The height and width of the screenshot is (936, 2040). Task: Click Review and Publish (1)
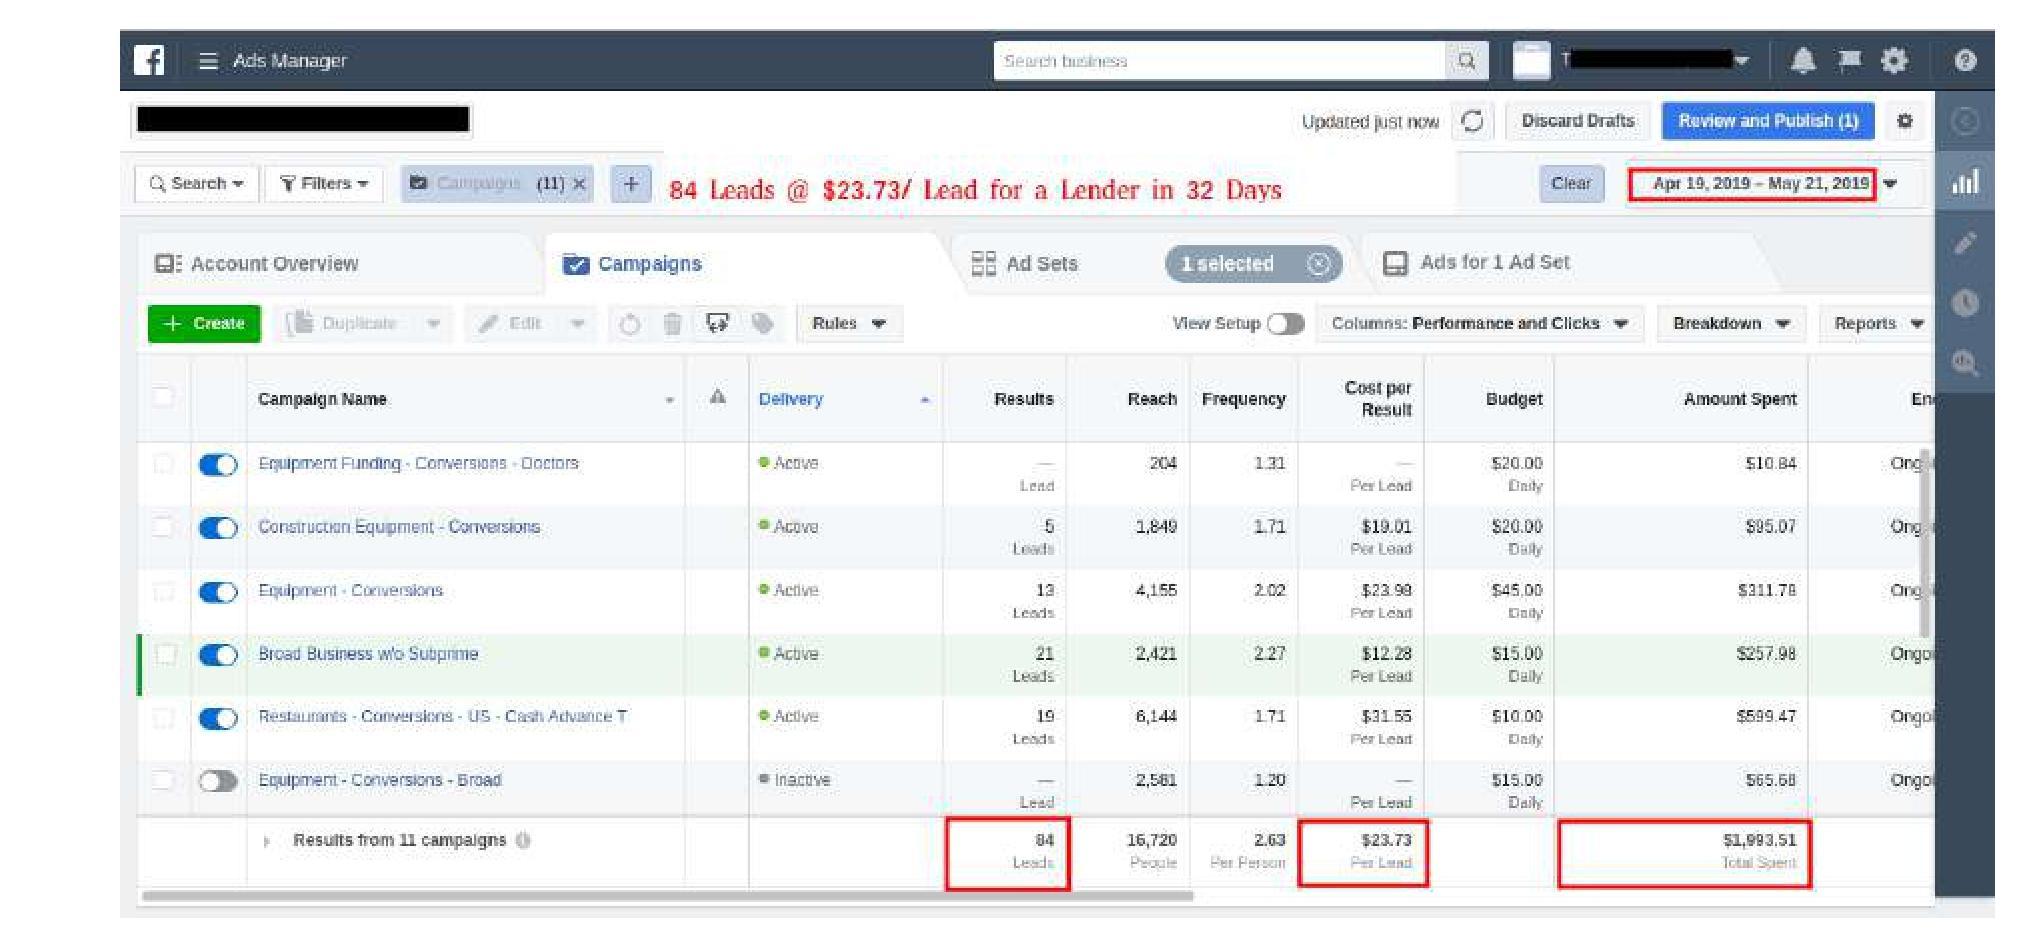click(x=1768, y=121)
